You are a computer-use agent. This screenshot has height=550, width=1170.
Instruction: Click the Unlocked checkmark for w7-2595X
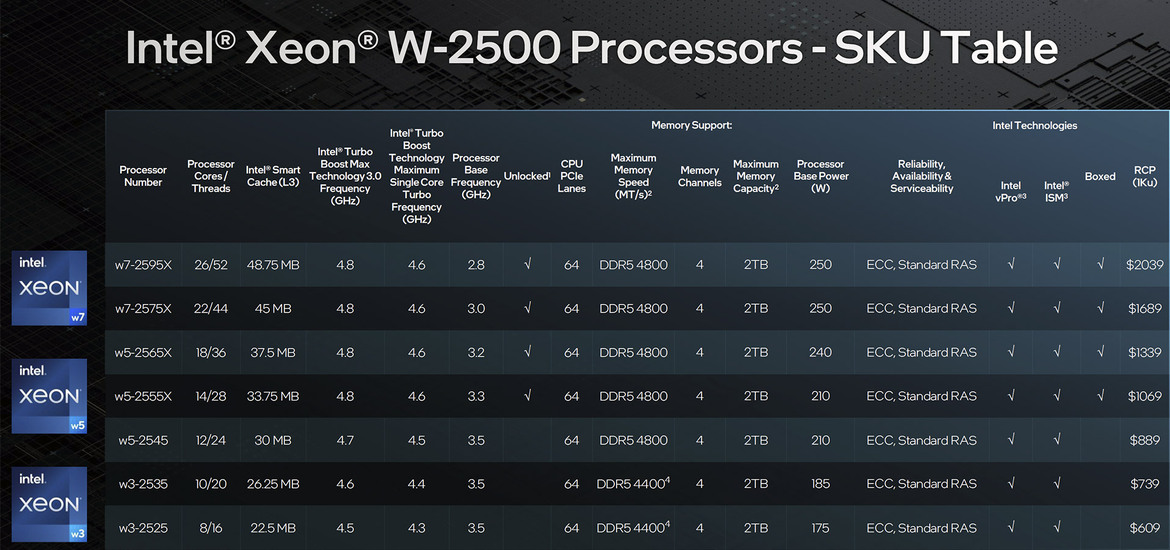pos(527,264)
